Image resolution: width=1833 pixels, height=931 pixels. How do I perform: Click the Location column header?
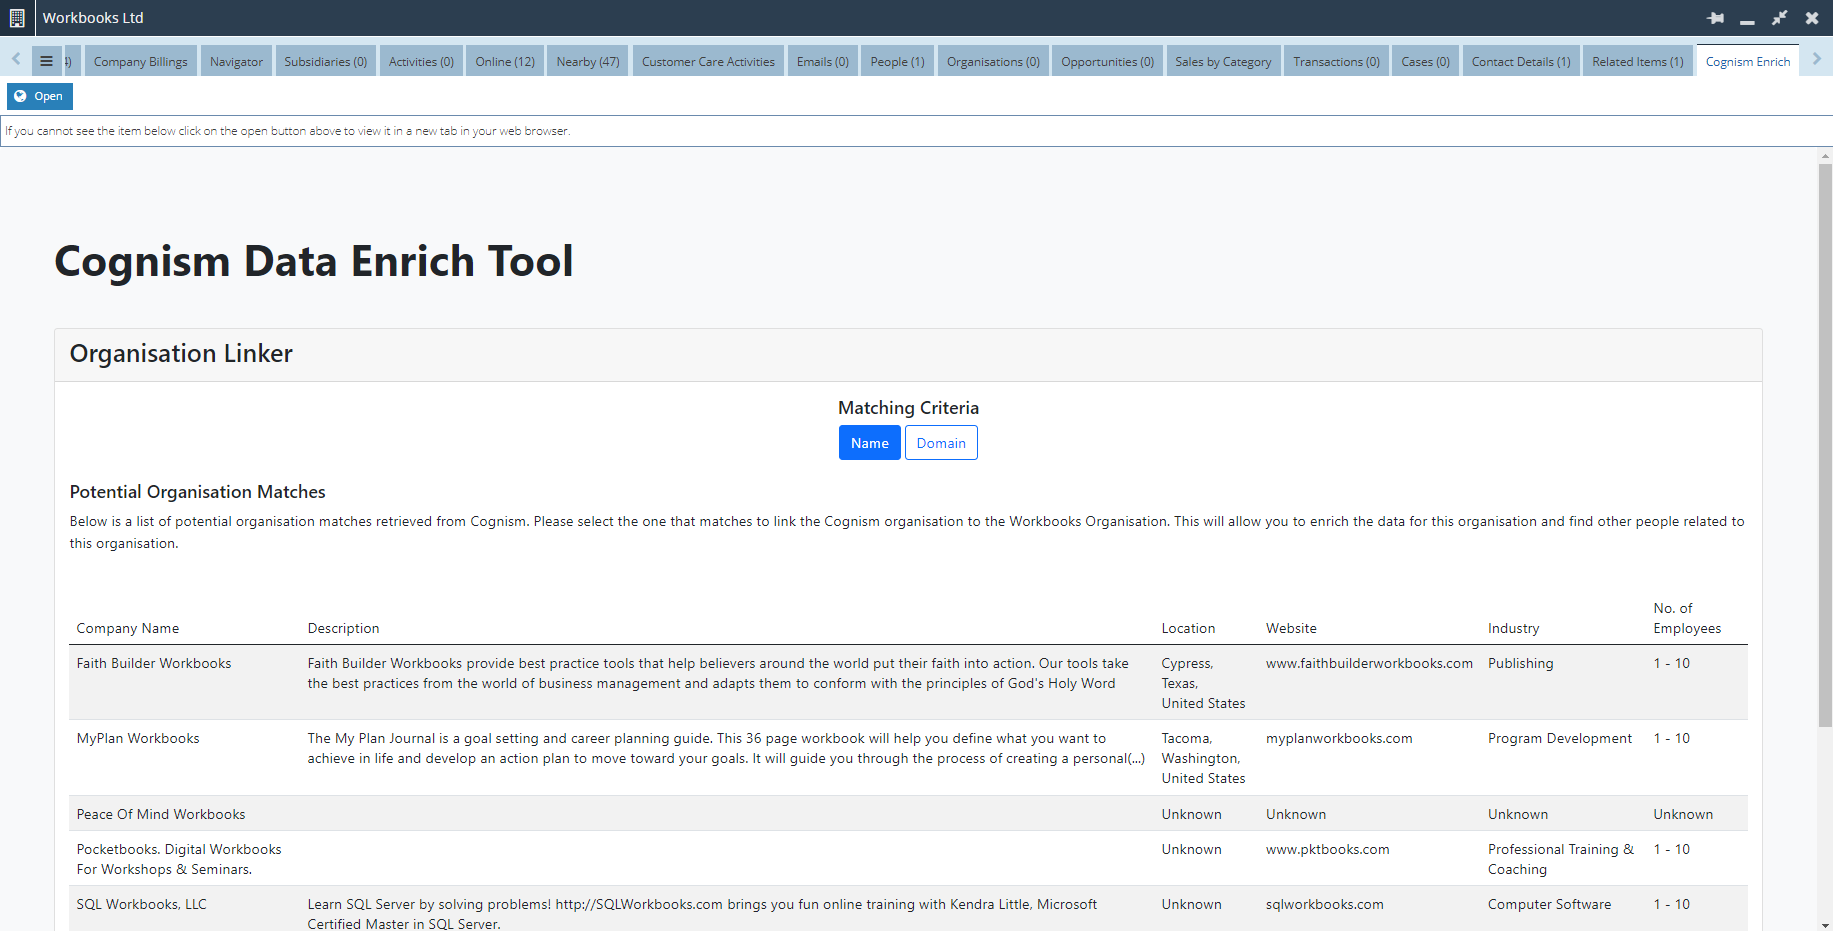click(x=1188, y=628)
